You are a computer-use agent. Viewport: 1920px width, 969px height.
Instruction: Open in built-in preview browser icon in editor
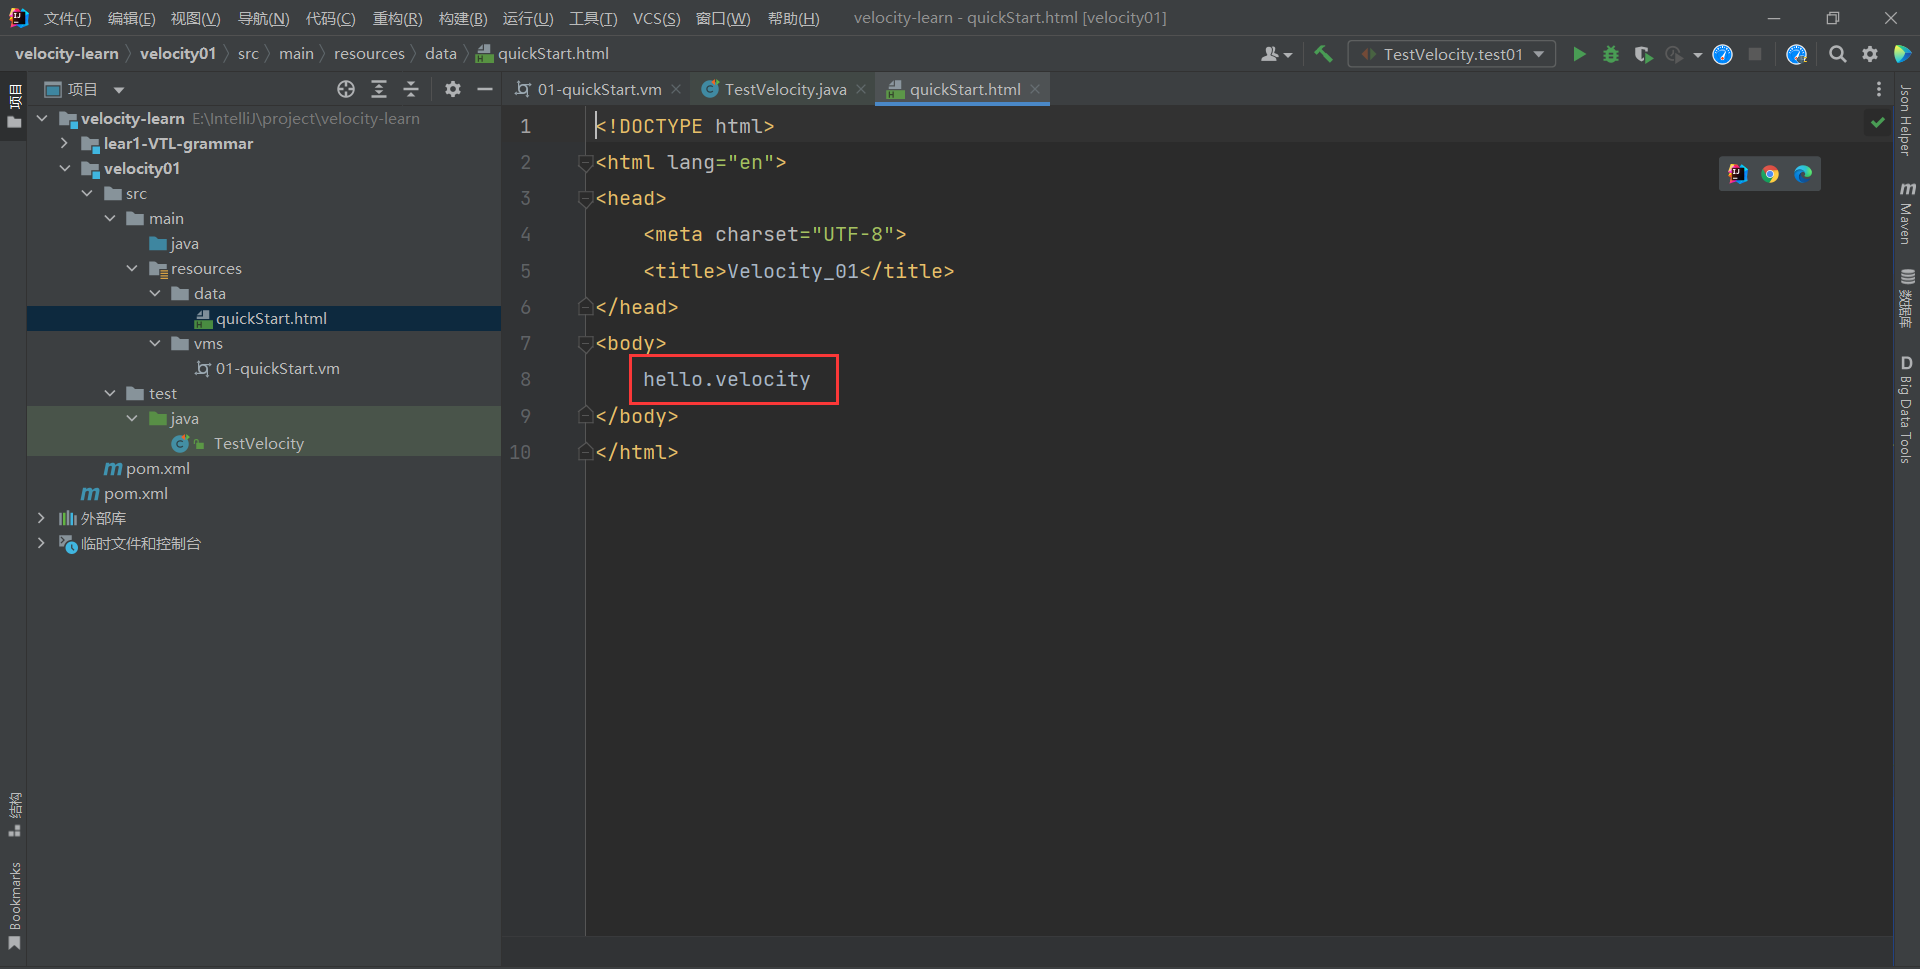[1738, 174]
